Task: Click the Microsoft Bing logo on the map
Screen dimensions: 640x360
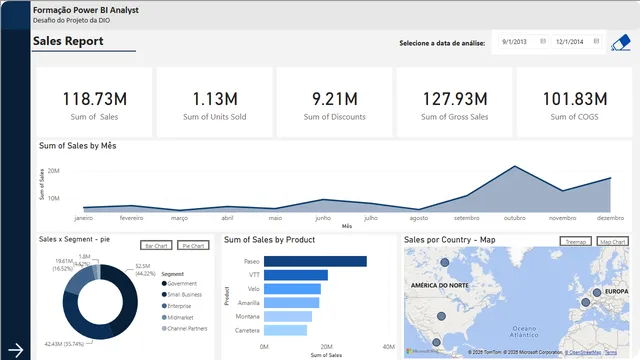Action: [x=422, y=351]
